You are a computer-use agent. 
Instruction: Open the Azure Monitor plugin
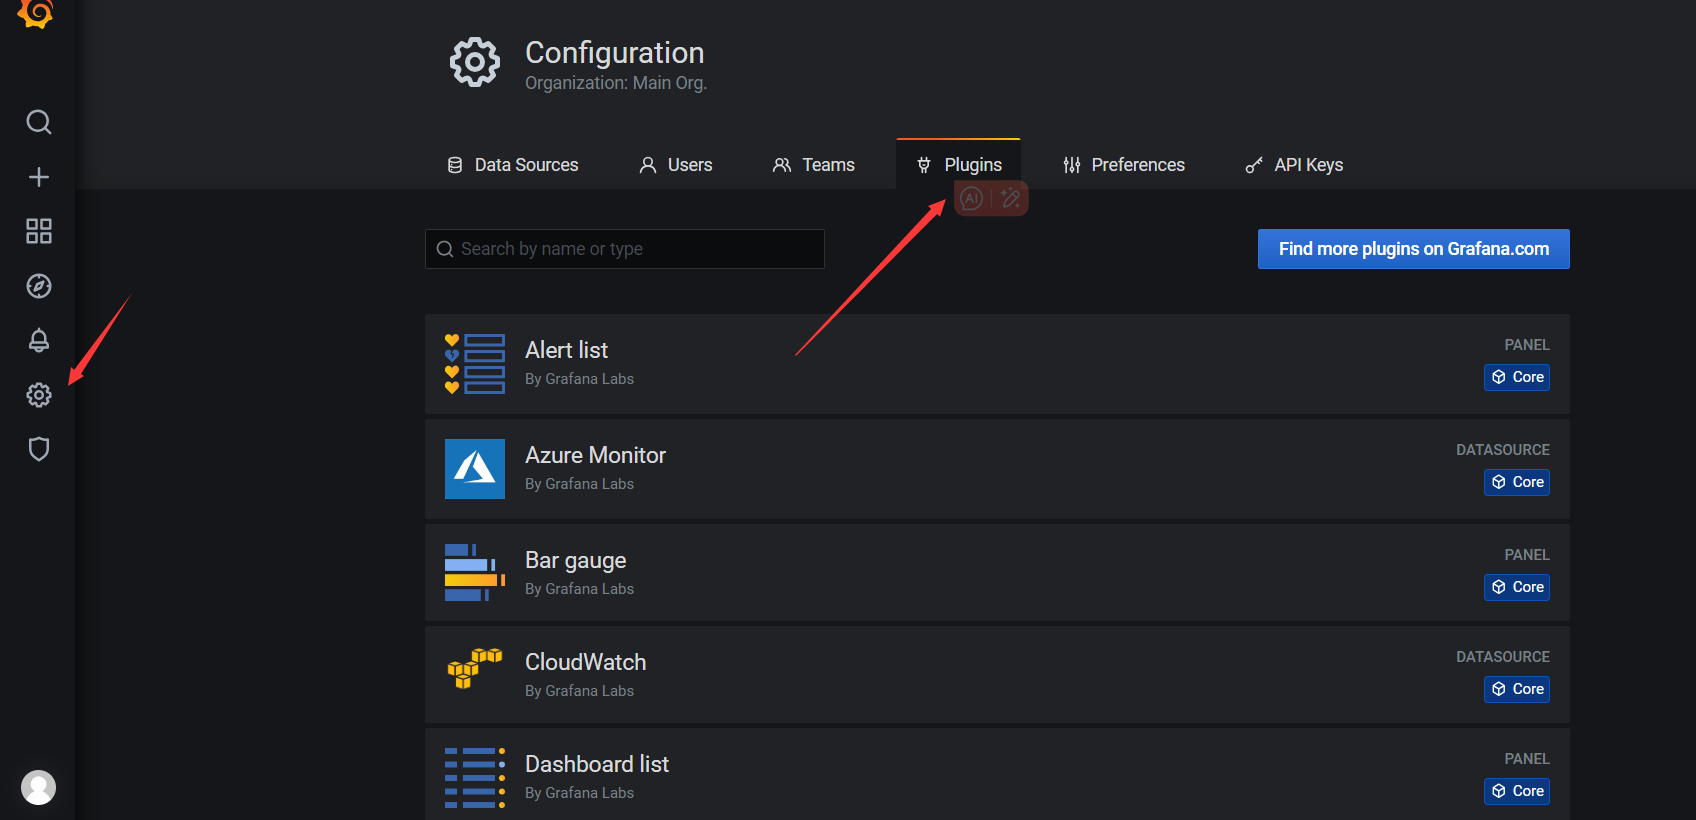595,455
